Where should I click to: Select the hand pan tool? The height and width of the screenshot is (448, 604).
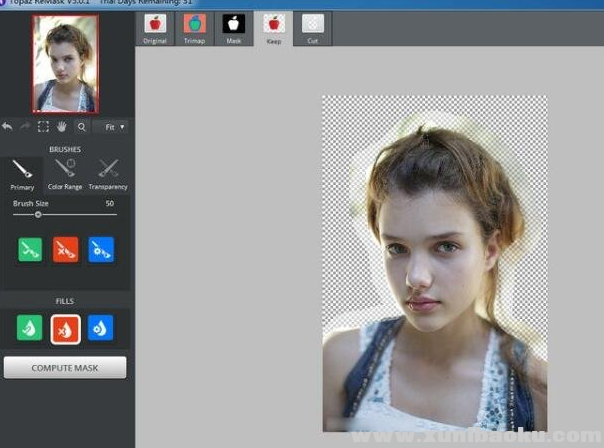61,127
